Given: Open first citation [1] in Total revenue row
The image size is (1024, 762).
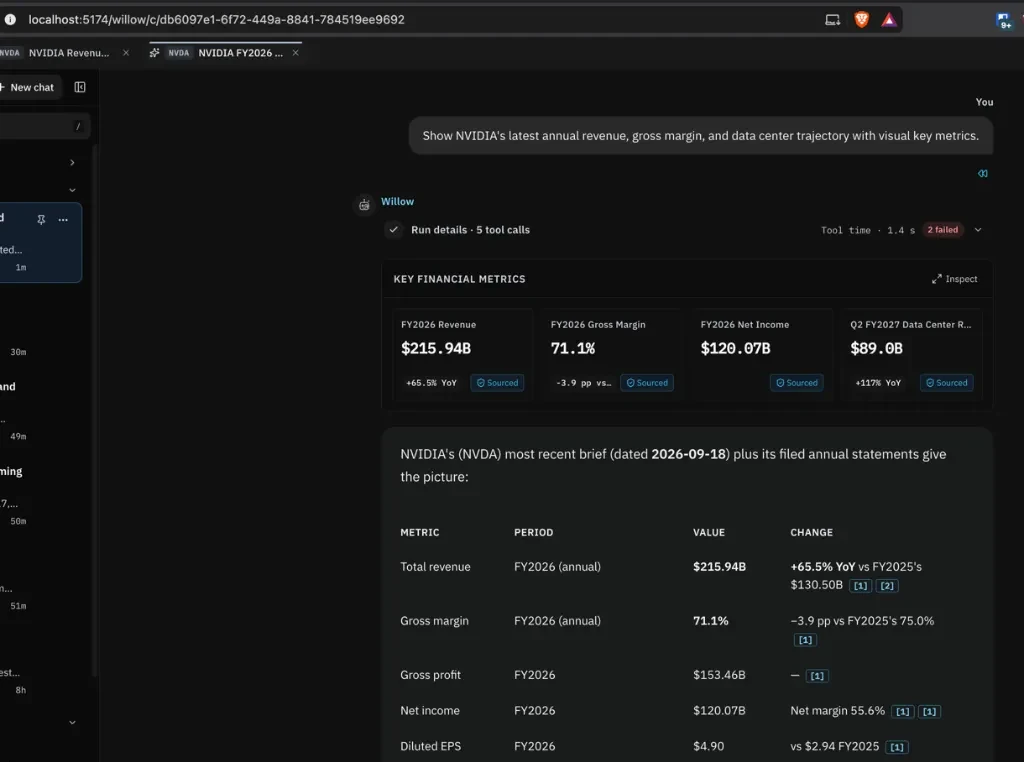Looking at the screenshot, I should click(x=861, y=586).
